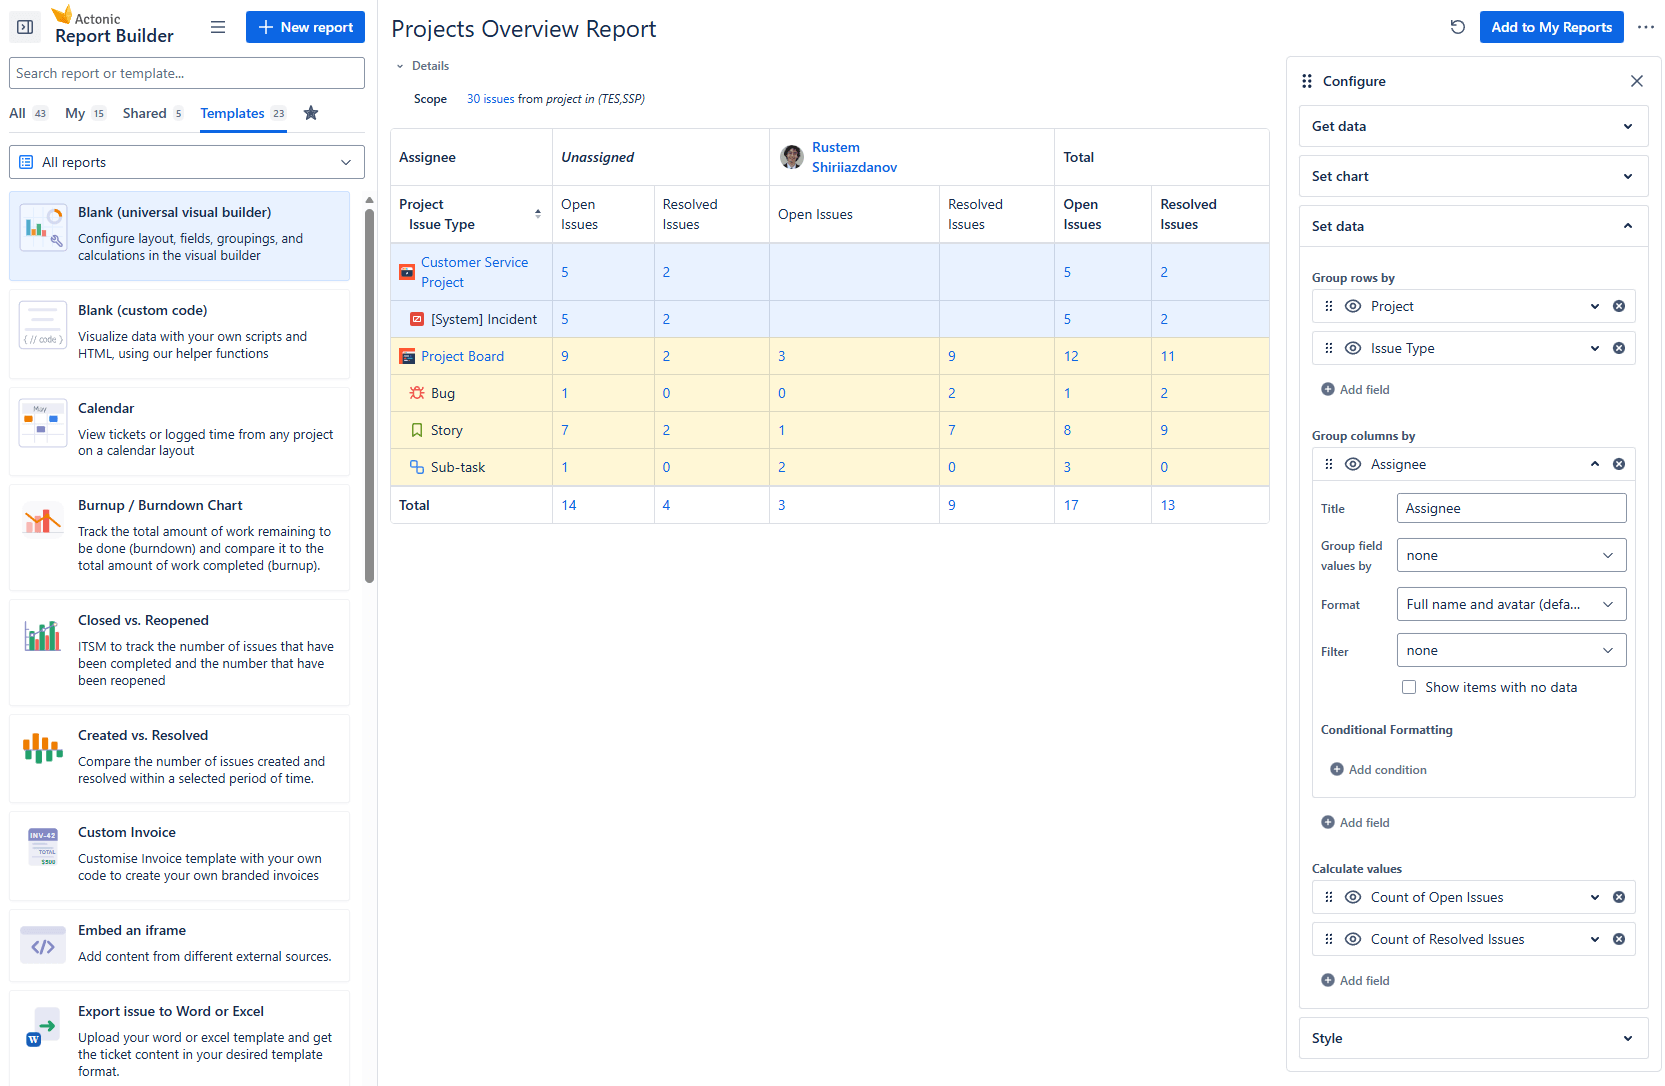1665x1086 pixels.
Task: Enable Show items with no data
Action: coord(1409,687)
